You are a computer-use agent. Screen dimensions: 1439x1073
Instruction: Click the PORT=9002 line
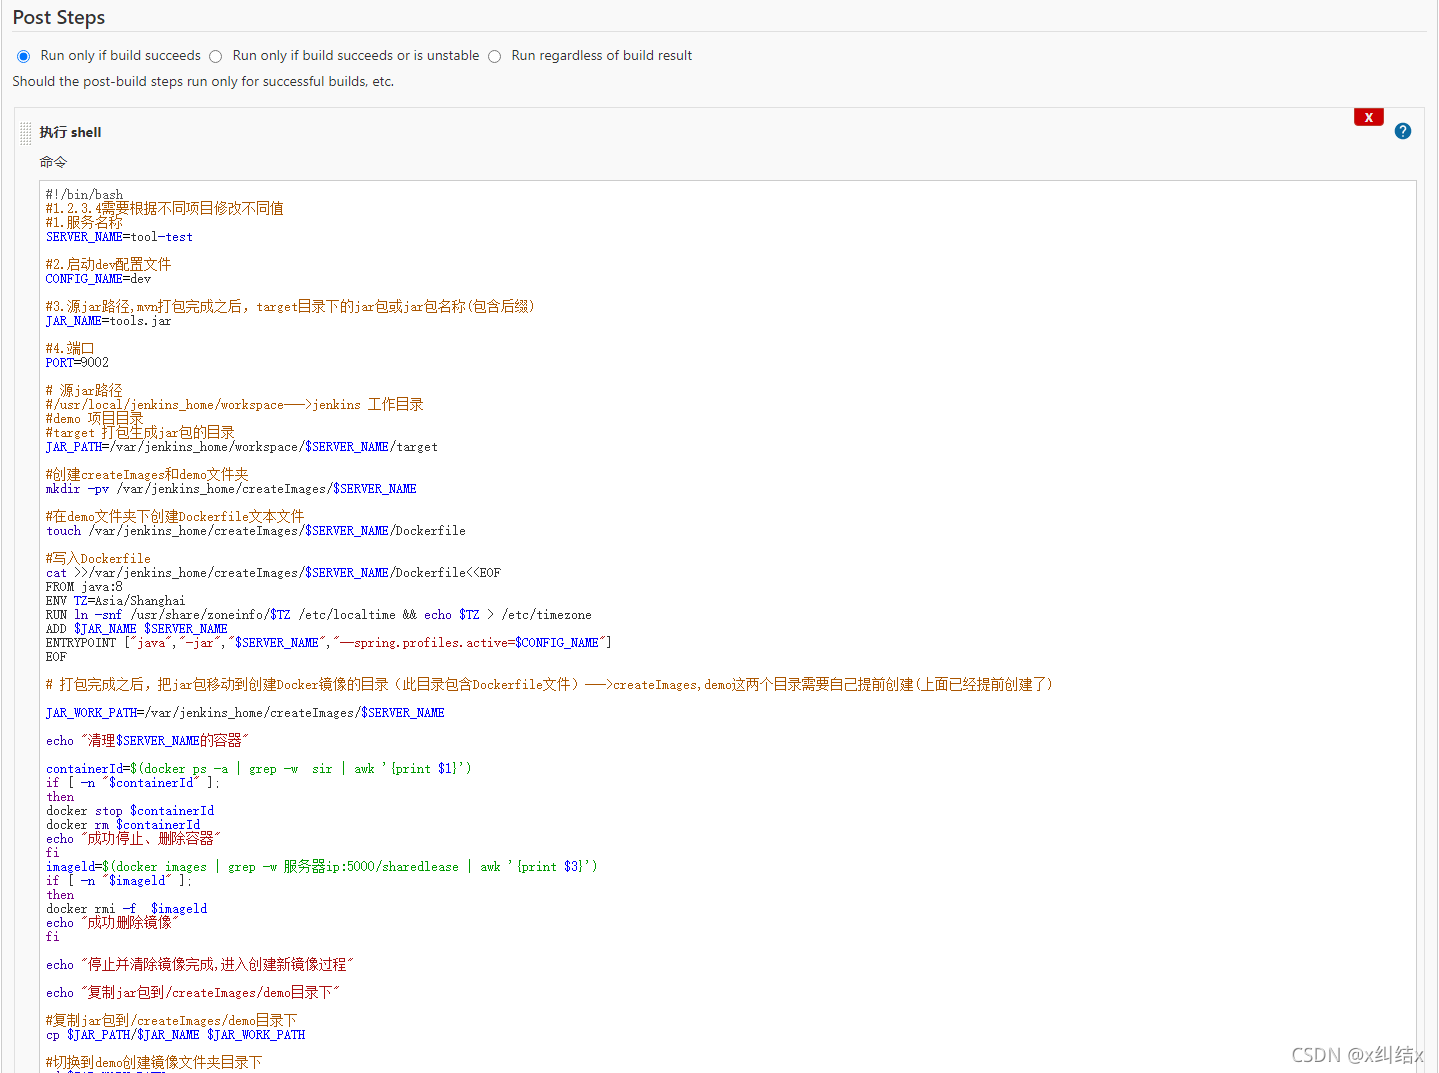coord(77,363)
